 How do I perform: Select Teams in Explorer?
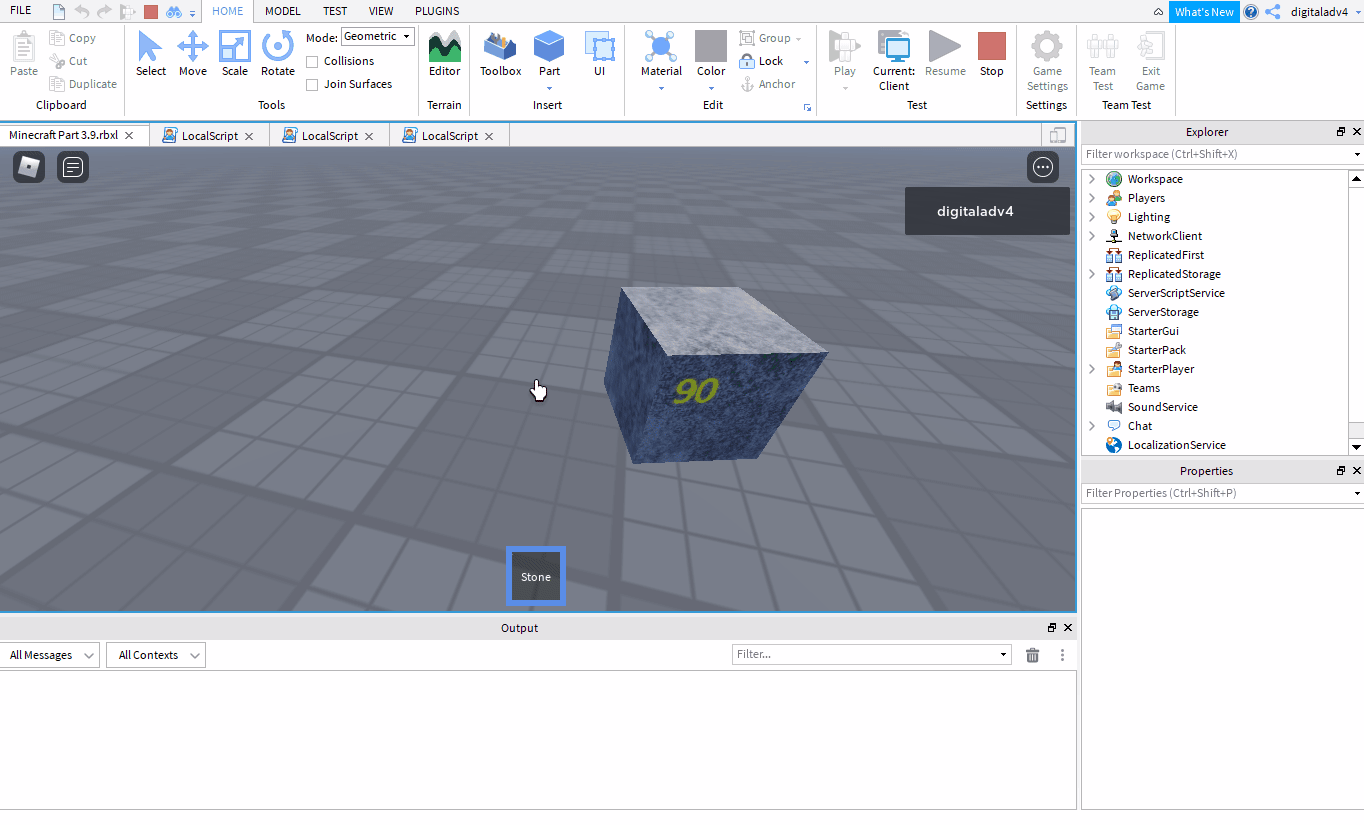point(1144,388)
